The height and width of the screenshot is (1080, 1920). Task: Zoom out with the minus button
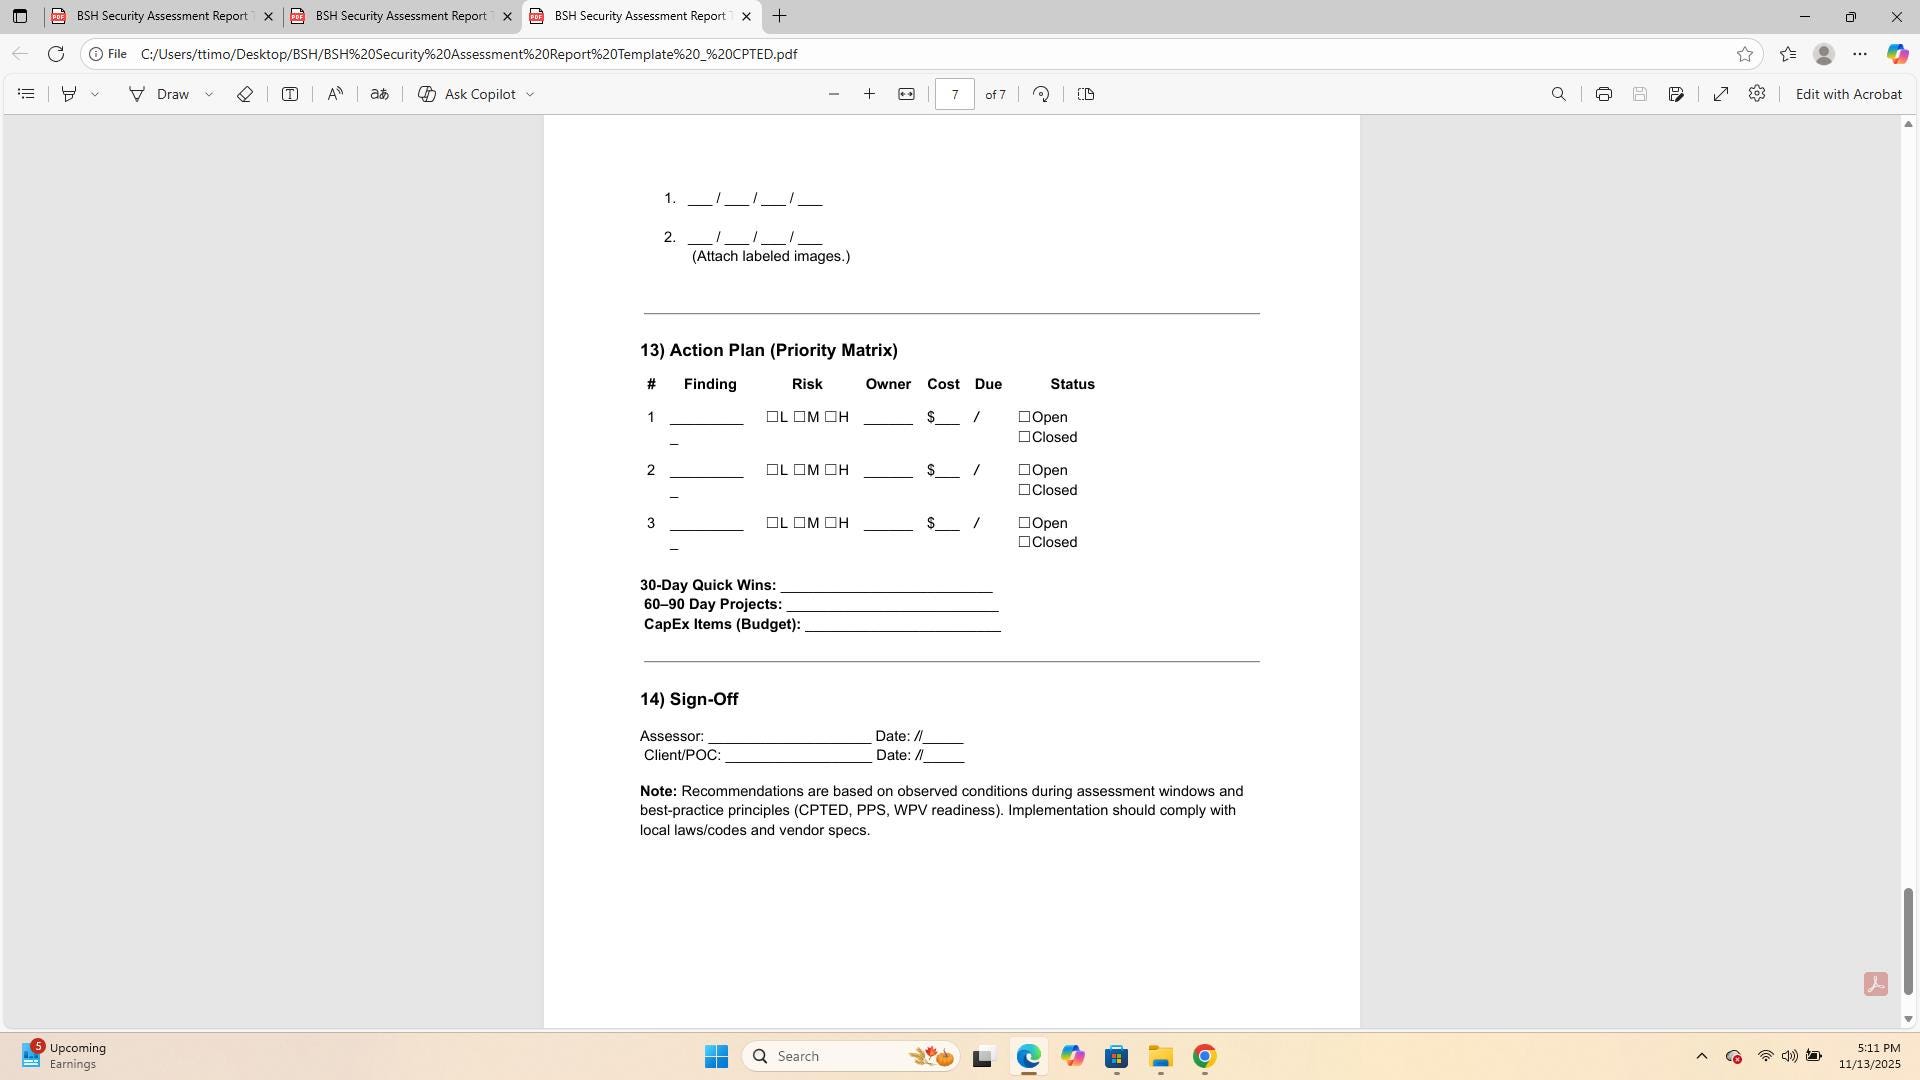[x=834, y=94]
